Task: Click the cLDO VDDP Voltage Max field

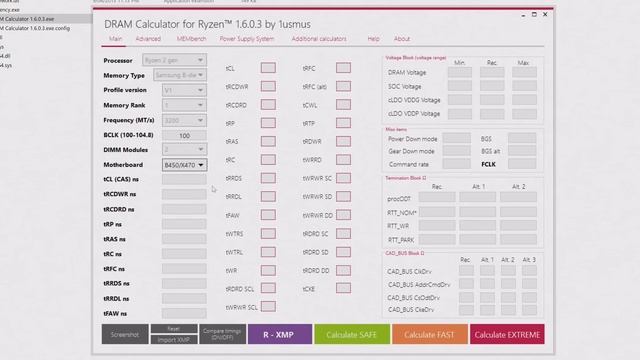Action: [x=524, y=113]
